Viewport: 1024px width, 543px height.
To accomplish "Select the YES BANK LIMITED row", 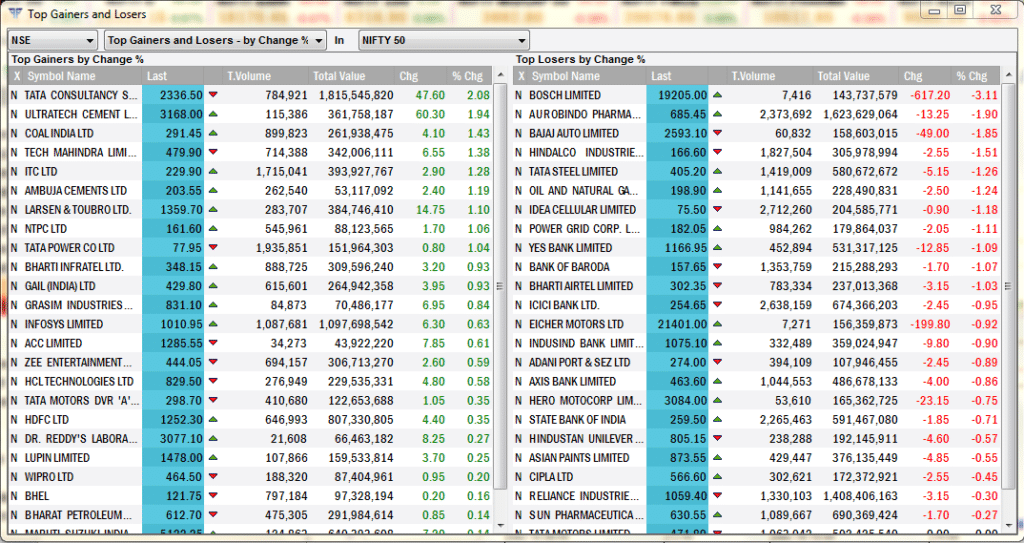I will [x=570, y=248].
